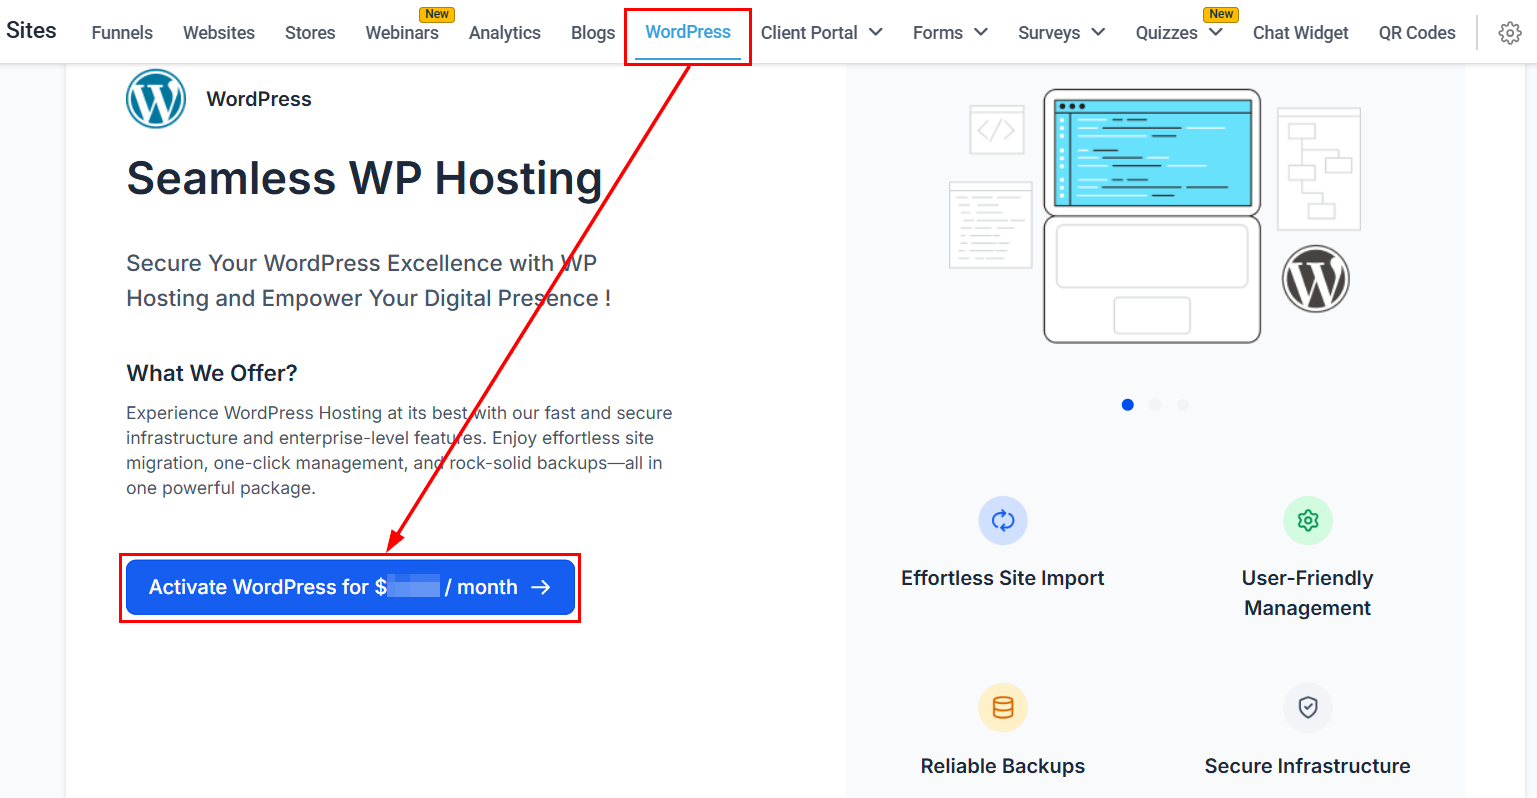
Task: Click the blue WordPress logo icon
Action: (x=156, y=99)
